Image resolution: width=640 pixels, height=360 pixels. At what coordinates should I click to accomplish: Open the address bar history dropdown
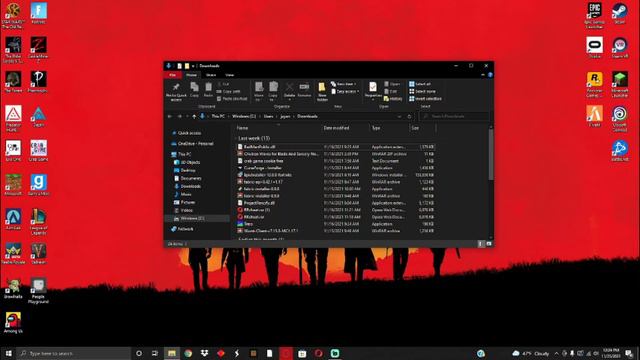pos(399,116)
